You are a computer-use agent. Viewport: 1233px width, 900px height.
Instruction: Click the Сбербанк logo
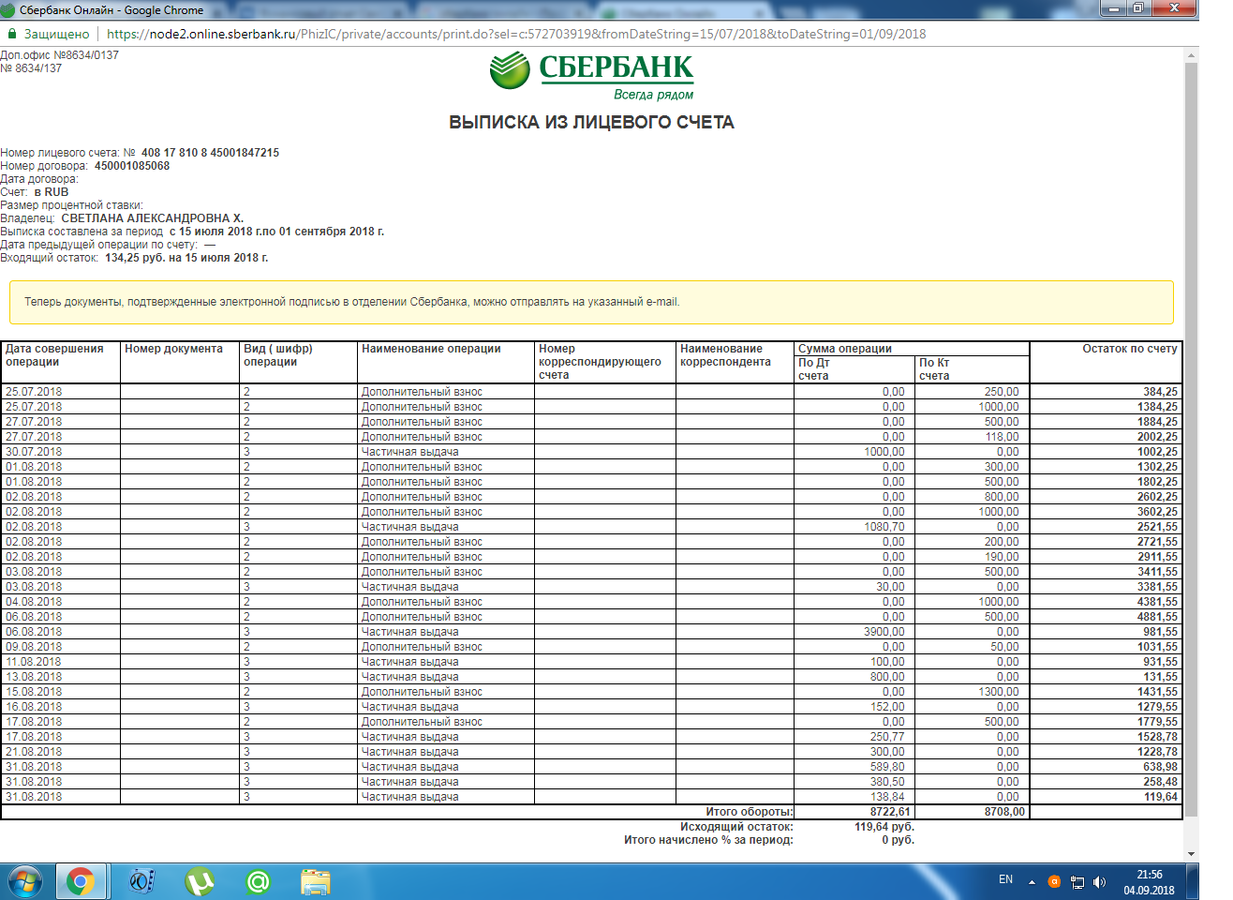(x=591, y=77)
